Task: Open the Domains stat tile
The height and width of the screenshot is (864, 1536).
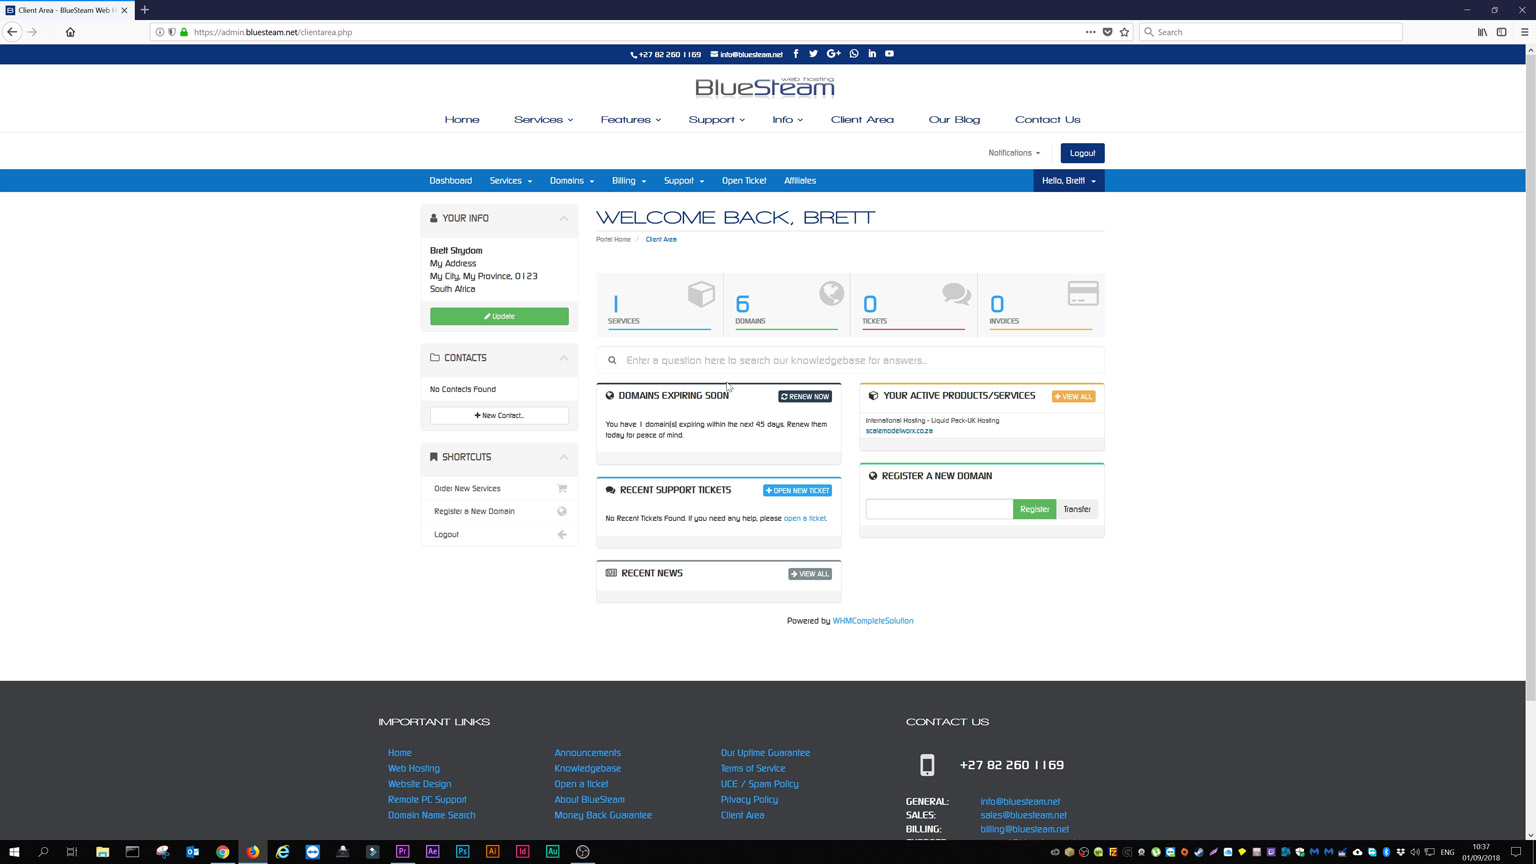Action: [786, 305]
